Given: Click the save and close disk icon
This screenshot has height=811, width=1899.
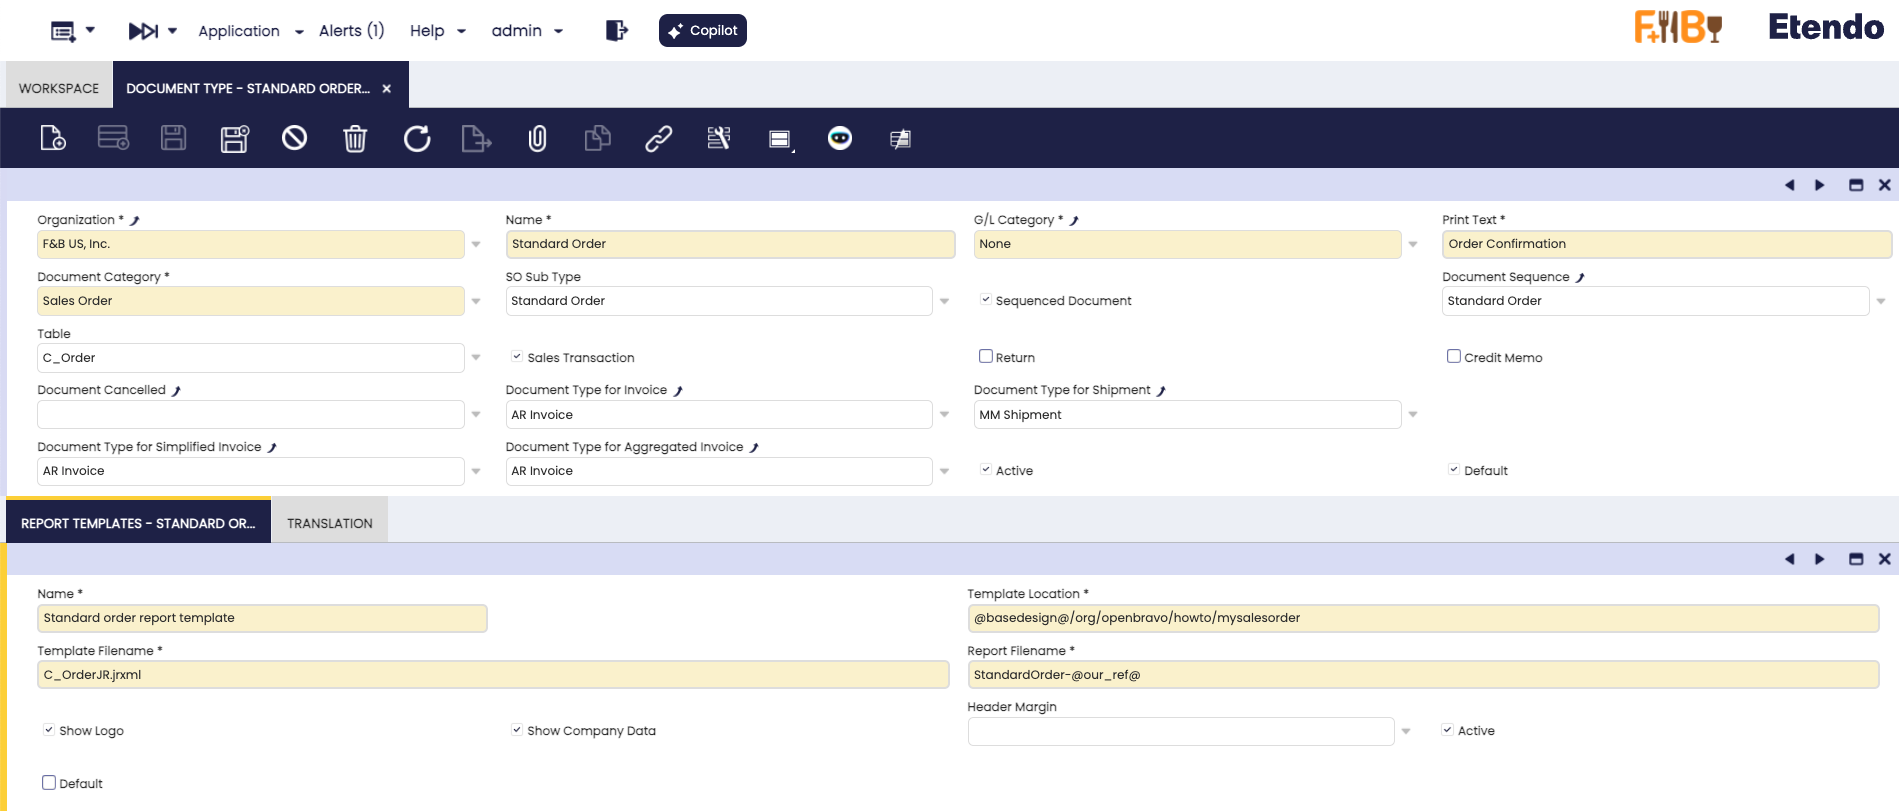Looking at the screenshot, I should point(234,138).
